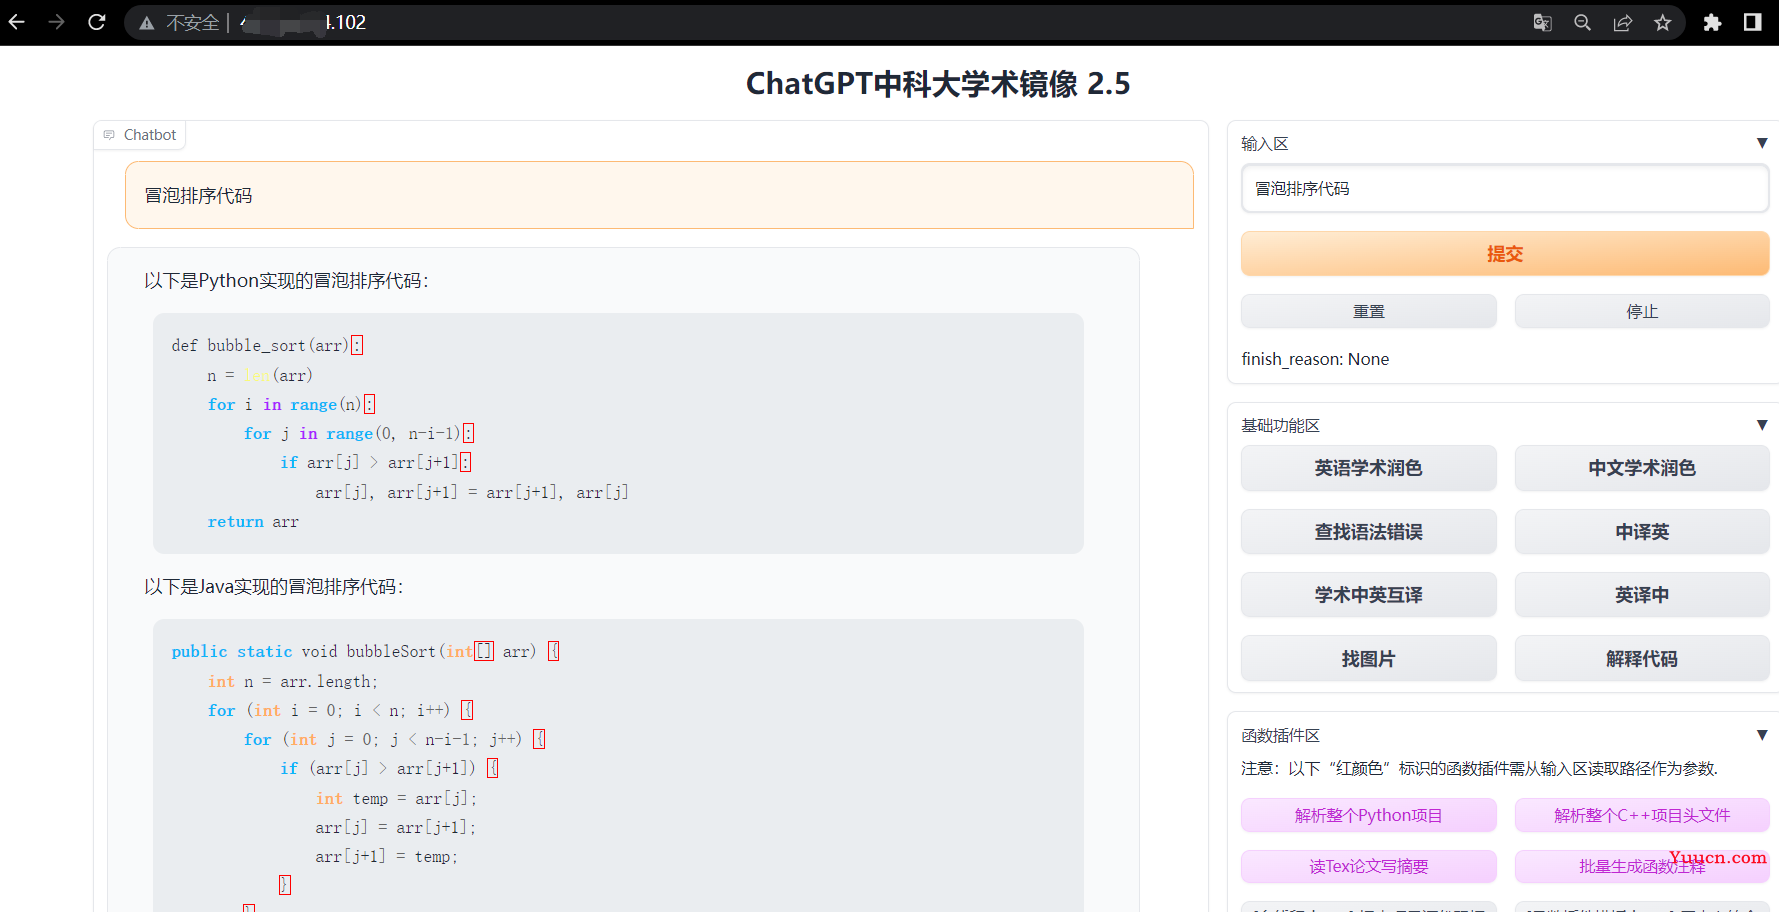Click code line public static void bubbleSort
Viewport: 1779px width, 912px height.
(365, 652)
